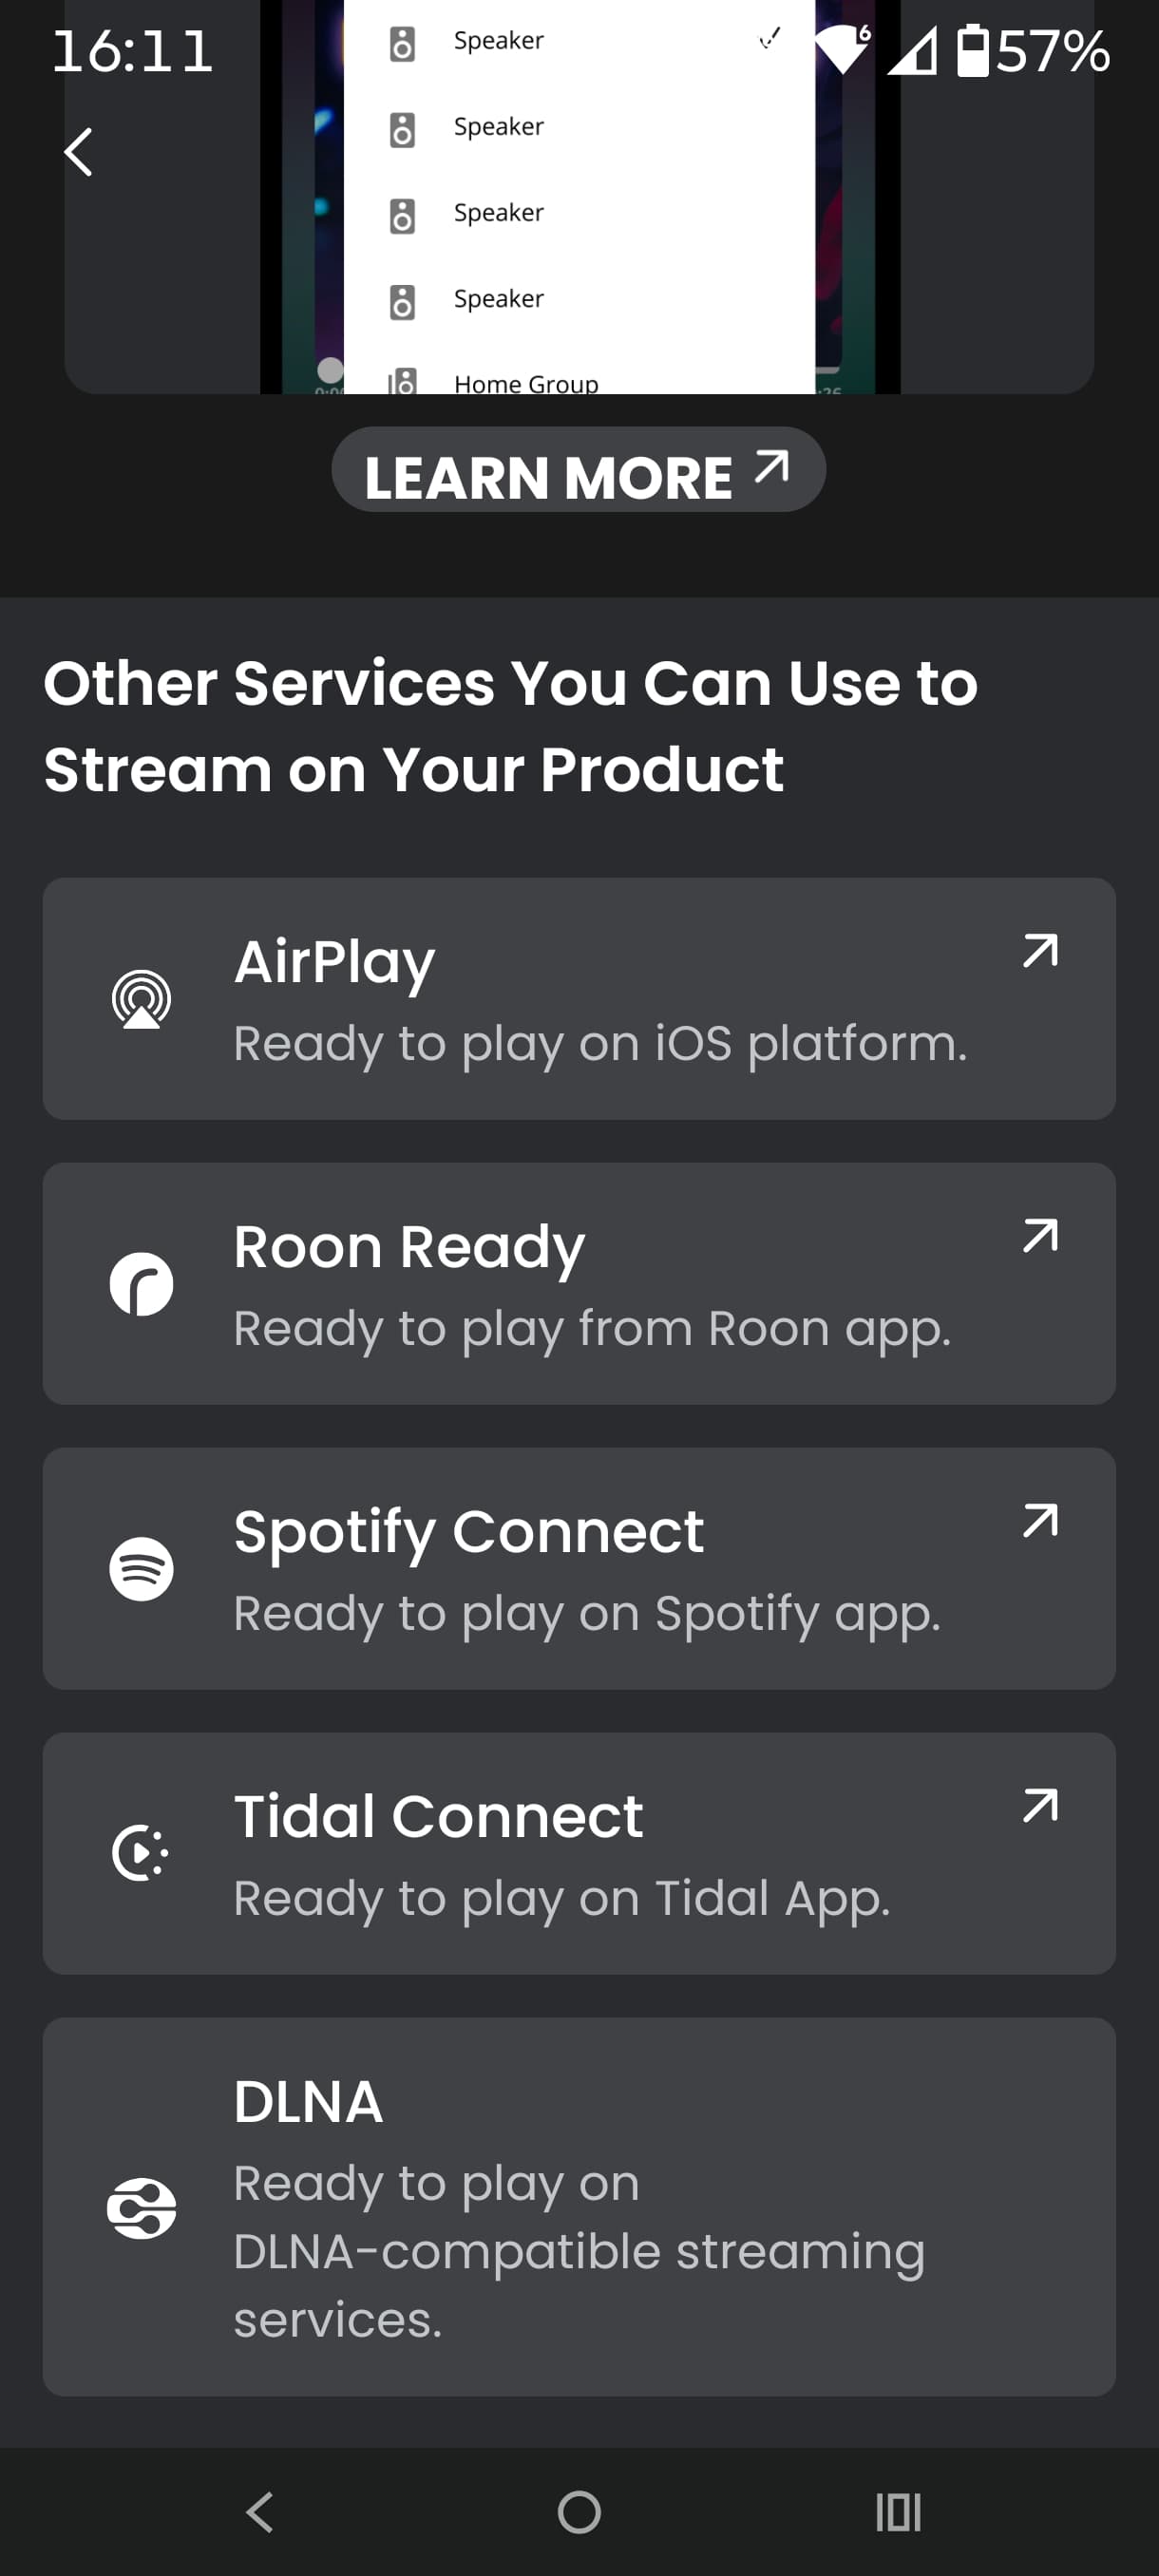Screen dimensions: 1159x2576
Task: Select the Roon Ready service title
Action: [409, 1247]
